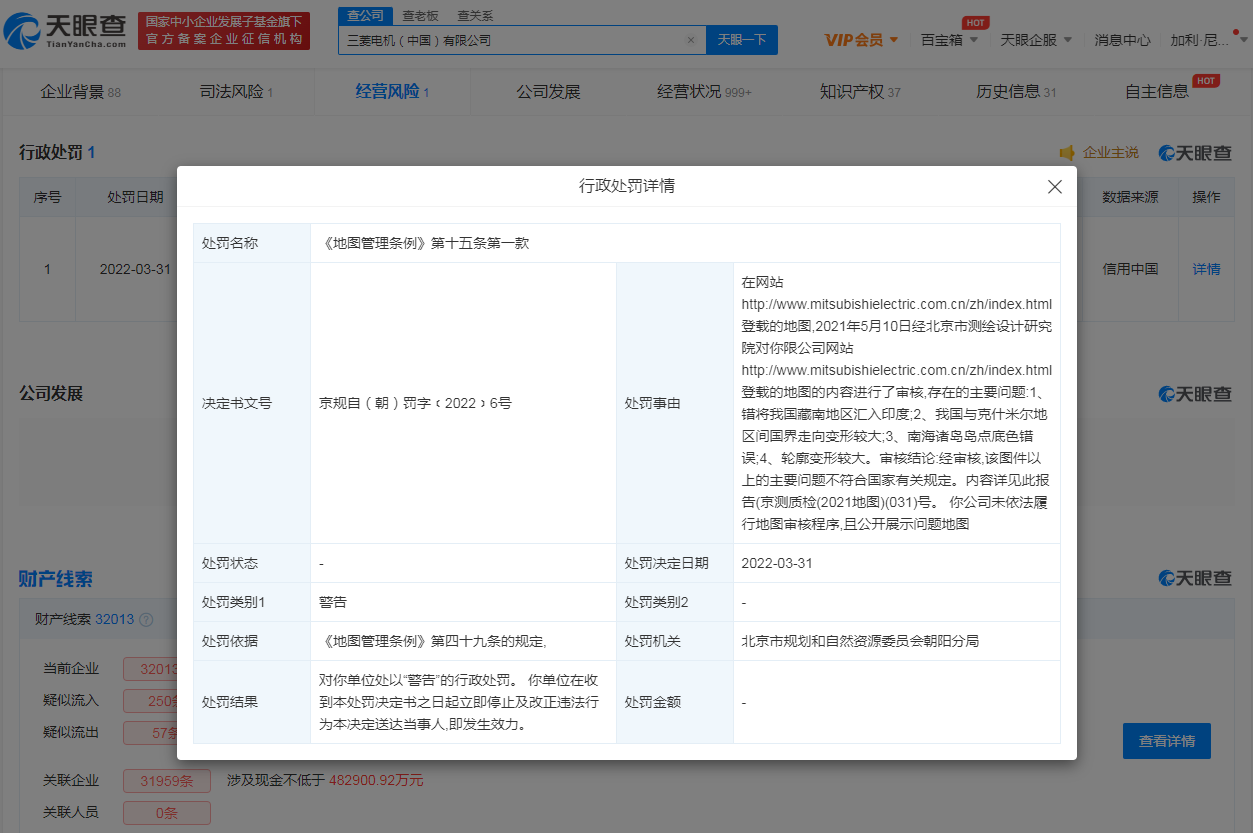Open the 历史信息 section tab
Viewport: 1253px width, 833px height.
[1016, 92]
